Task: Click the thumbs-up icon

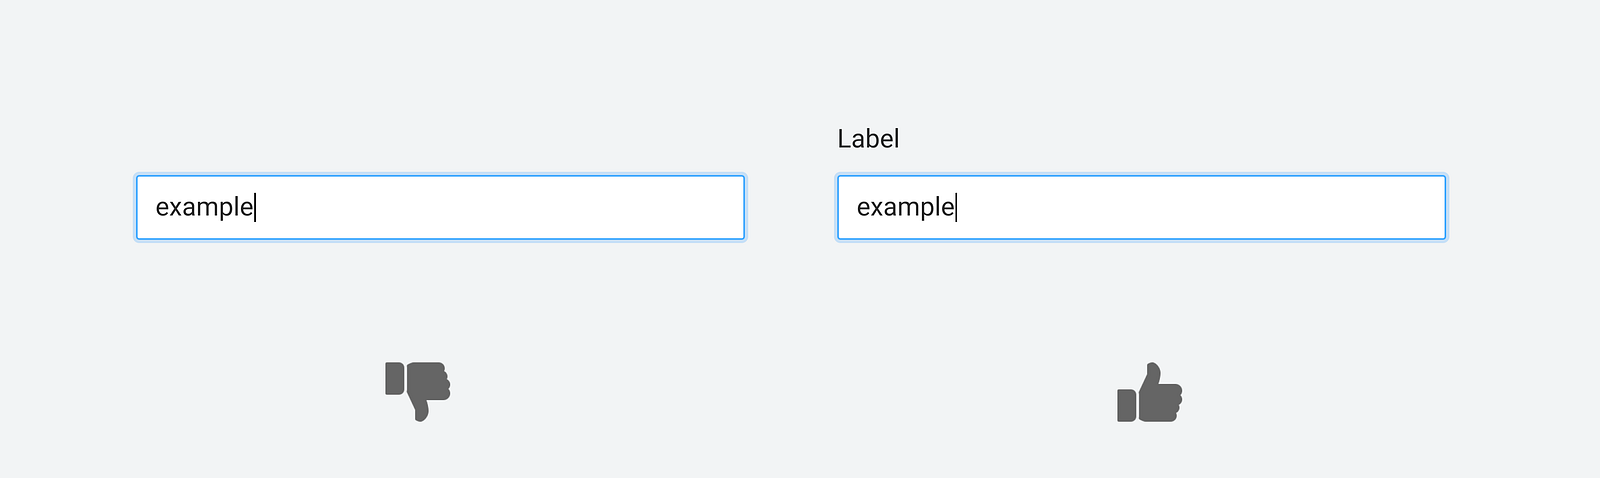Action: 1150,393
